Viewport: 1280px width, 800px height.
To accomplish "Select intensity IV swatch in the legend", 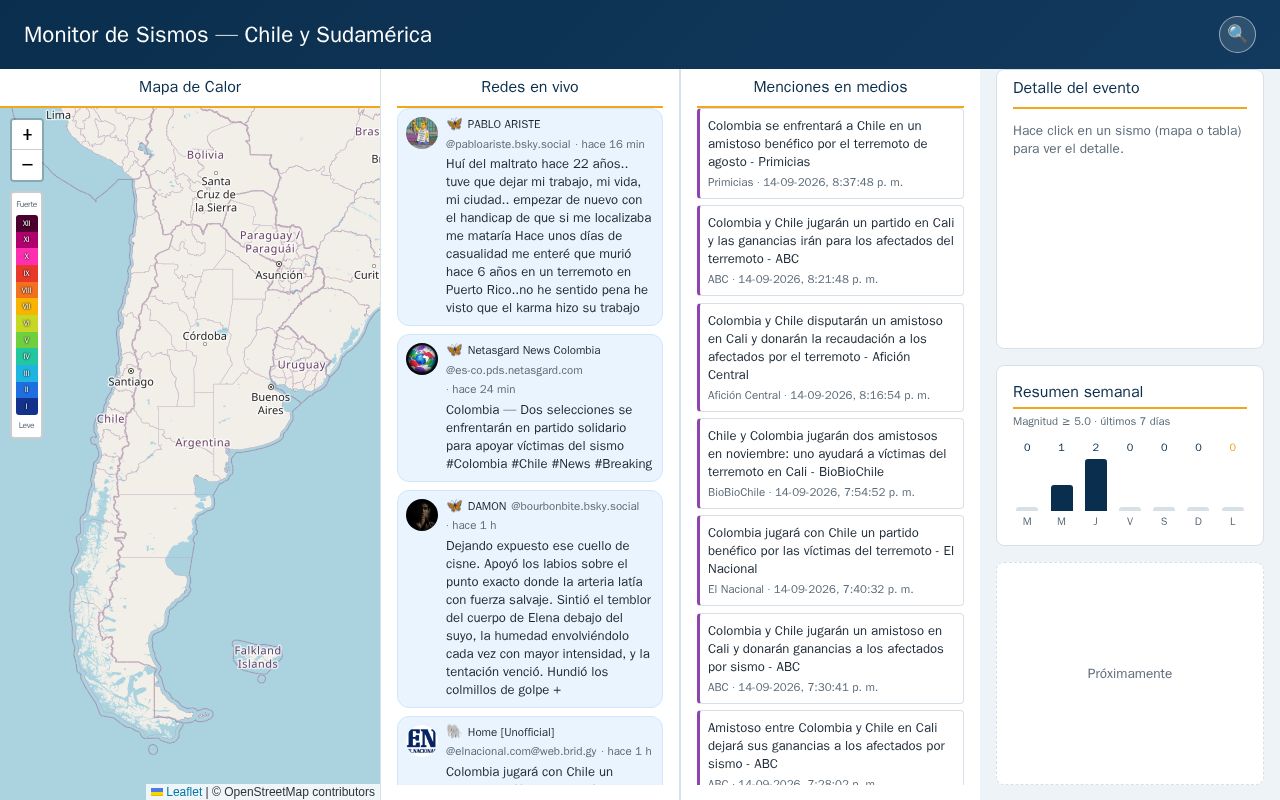I will 27,356.
